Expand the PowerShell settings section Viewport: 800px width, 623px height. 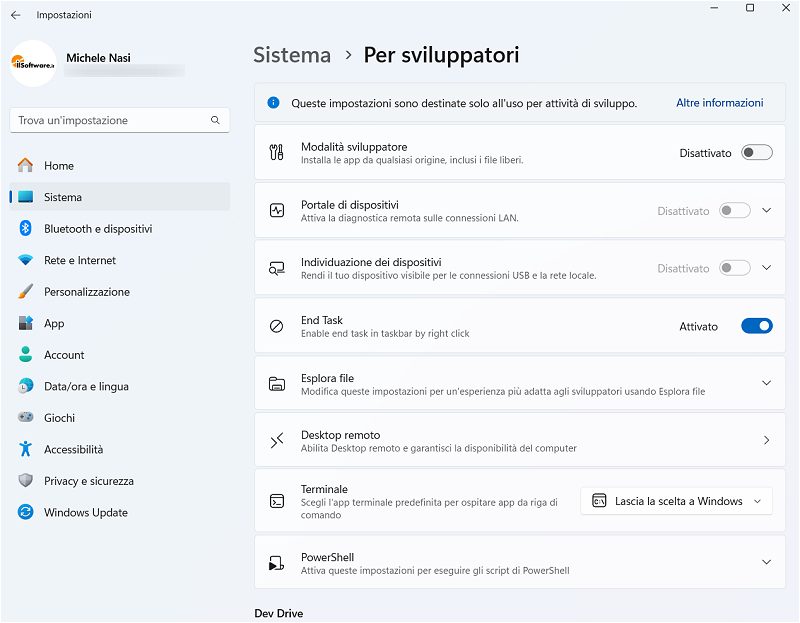[766, 563]
